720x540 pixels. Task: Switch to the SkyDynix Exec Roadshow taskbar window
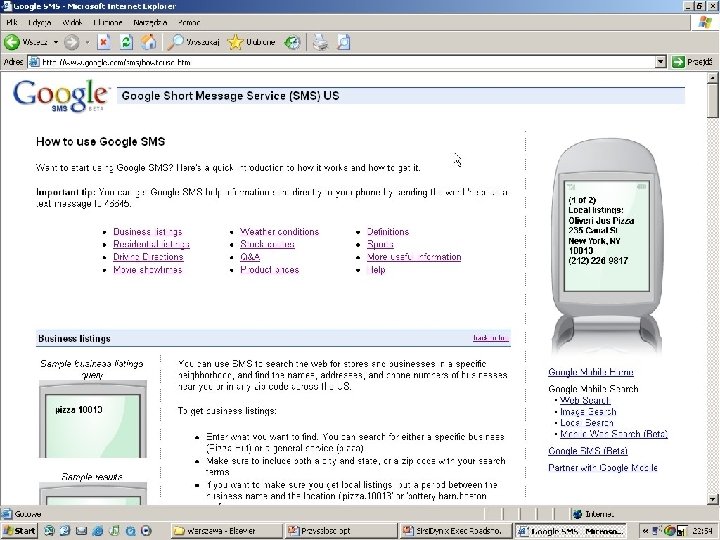pyautogui.click(x=455, y=531)
